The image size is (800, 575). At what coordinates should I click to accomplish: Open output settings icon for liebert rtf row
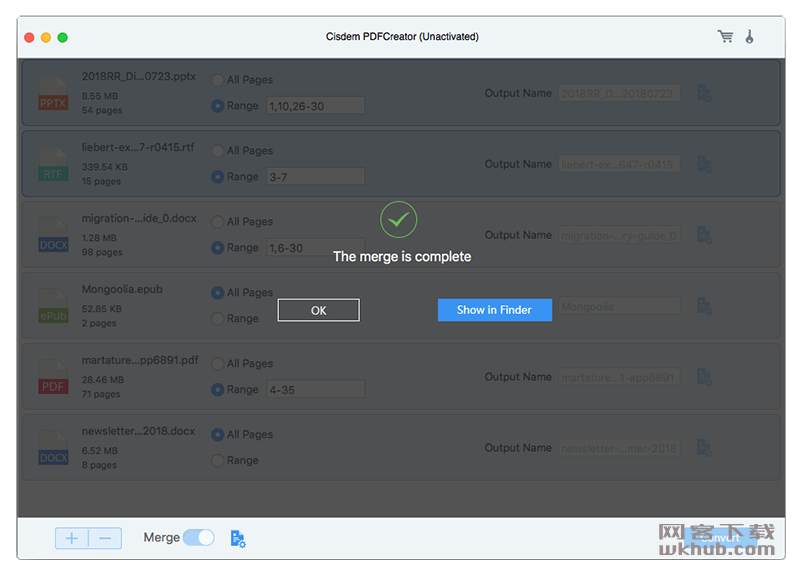[x=704, y=164]
